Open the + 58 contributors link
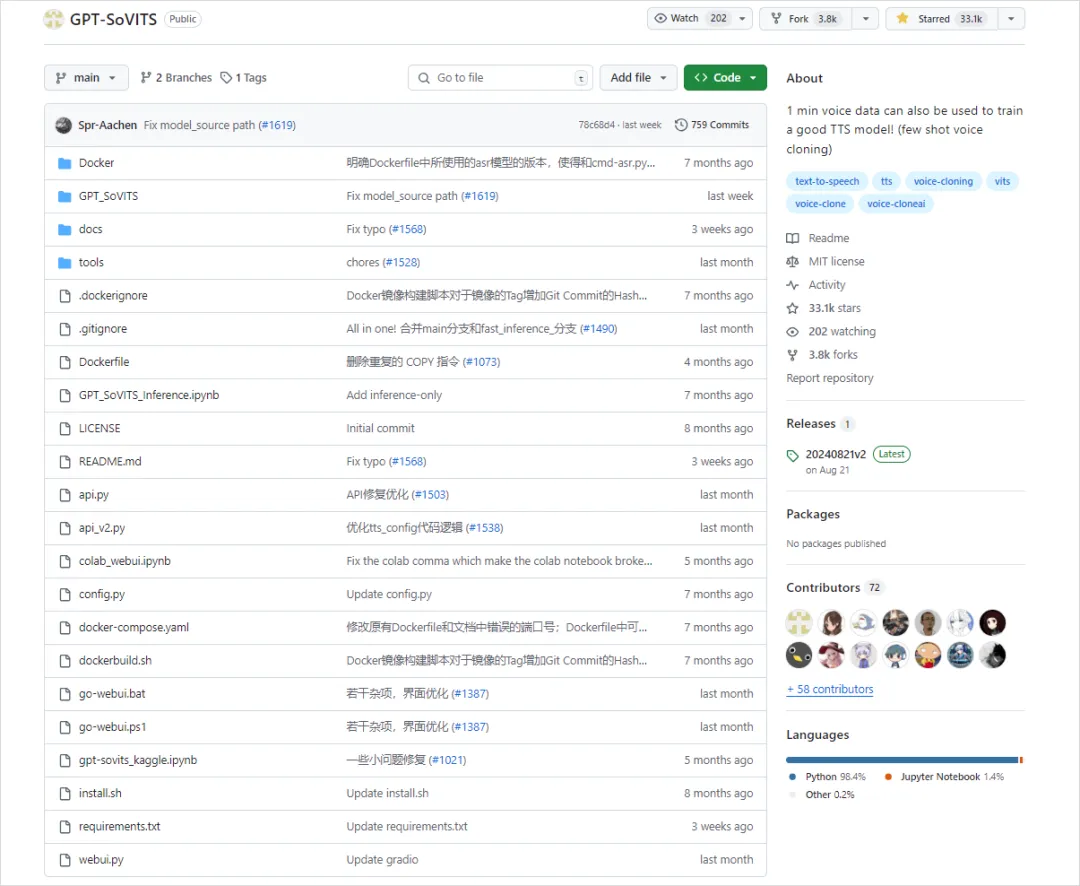 (830, 690)
